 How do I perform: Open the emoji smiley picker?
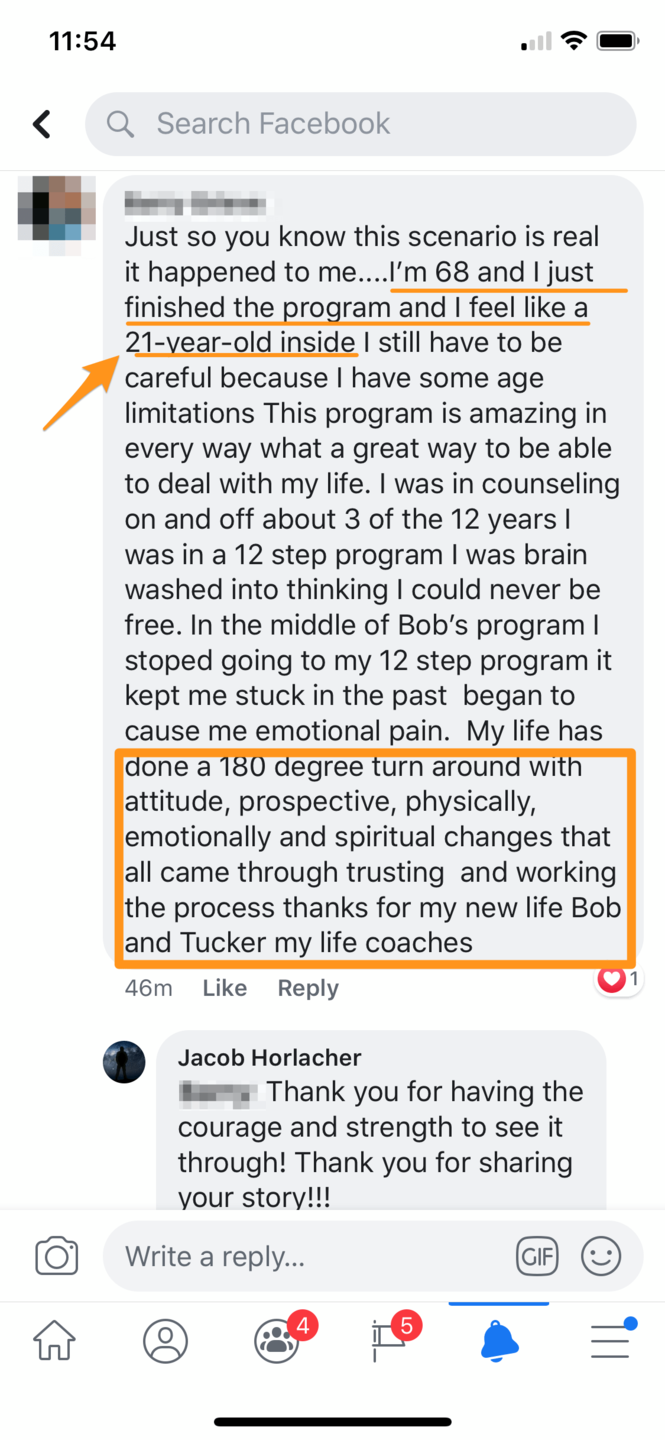coord(601,1256)
